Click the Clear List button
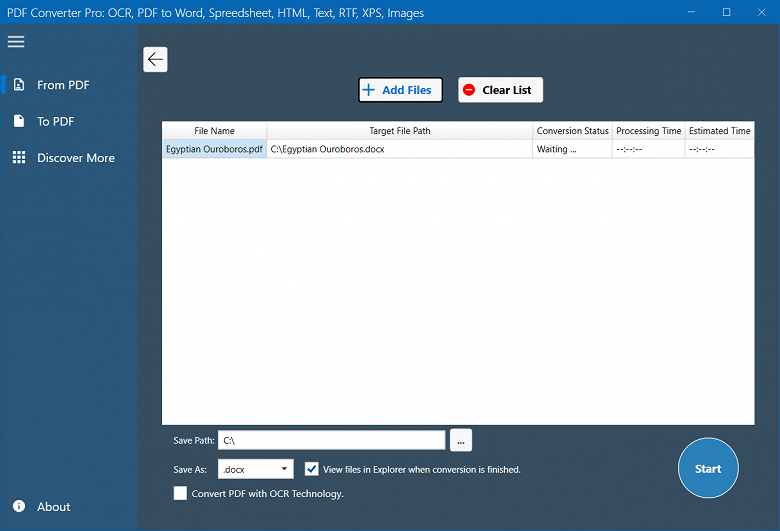The image size is (780, 531). (x=500, y=90)
